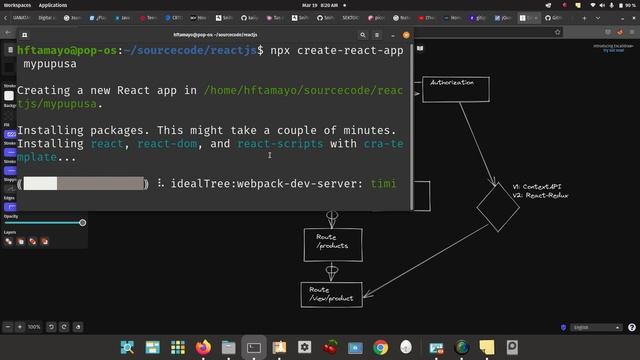Open Files manager from the dock
This screenshot has width=640, height=360.
(228, 347)
